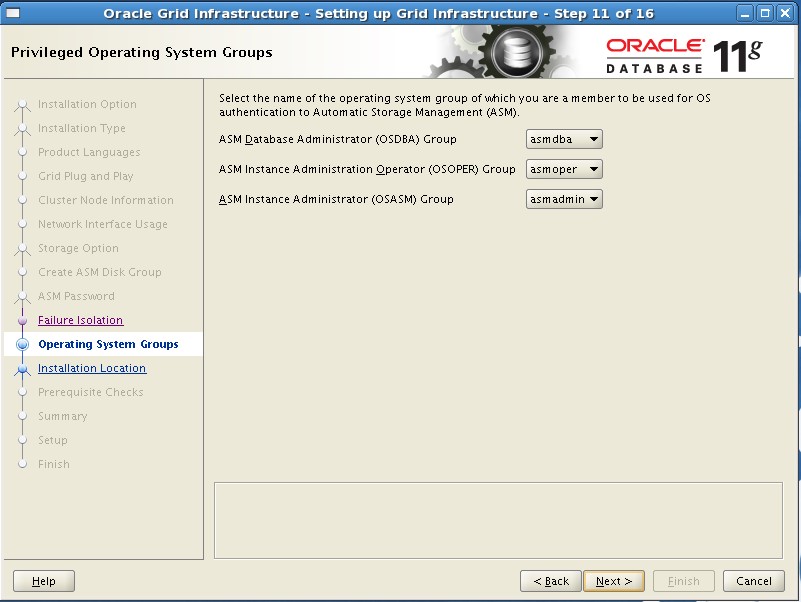
Task: Click the Create ASM Disk Group step
Action: tap(100, 272)
